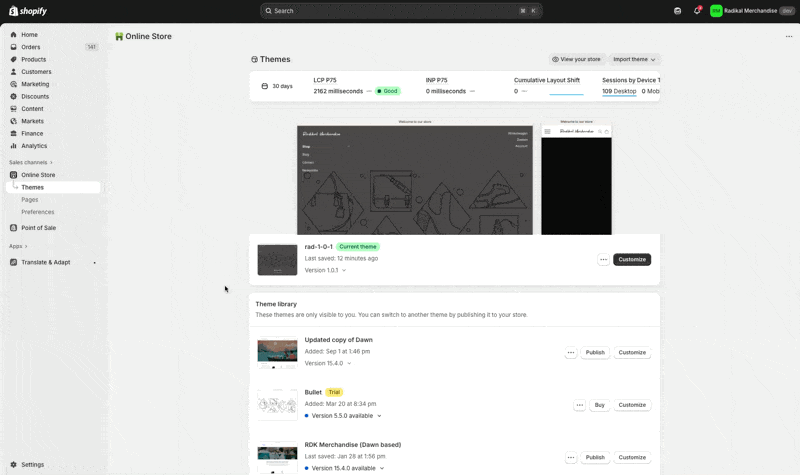Click the Good LCP status badge
The width and height of the screenshot is (800, 475).
387,91
